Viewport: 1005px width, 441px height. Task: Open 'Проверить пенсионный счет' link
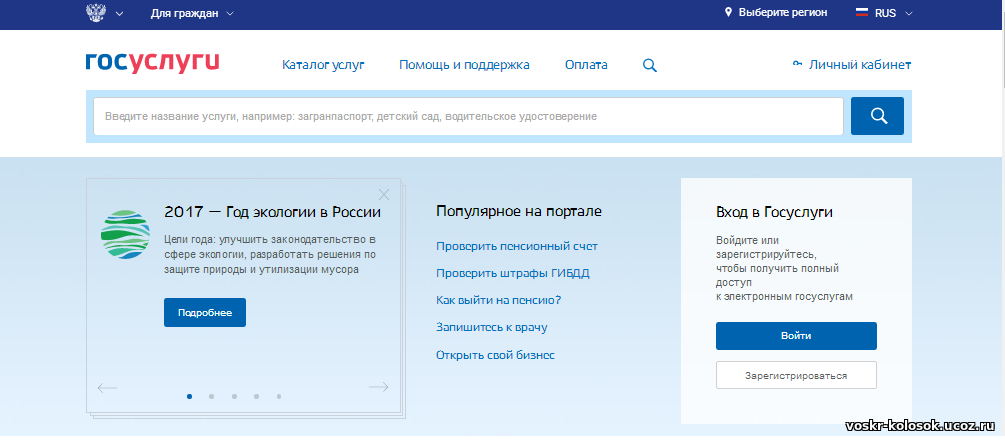point(517,246)
